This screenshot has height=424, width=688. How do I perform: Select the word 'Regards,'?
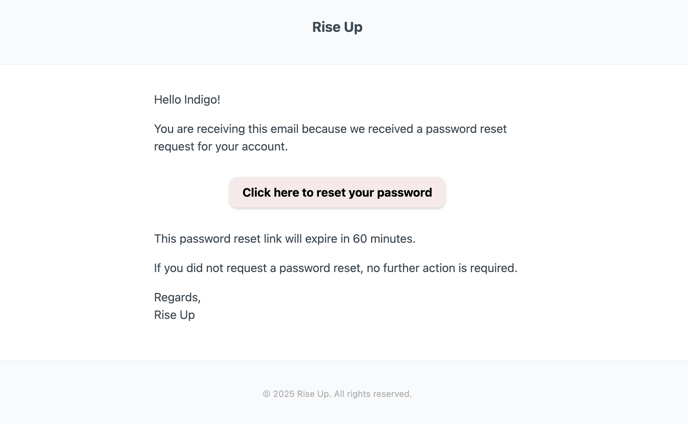(x=177, y=298)
